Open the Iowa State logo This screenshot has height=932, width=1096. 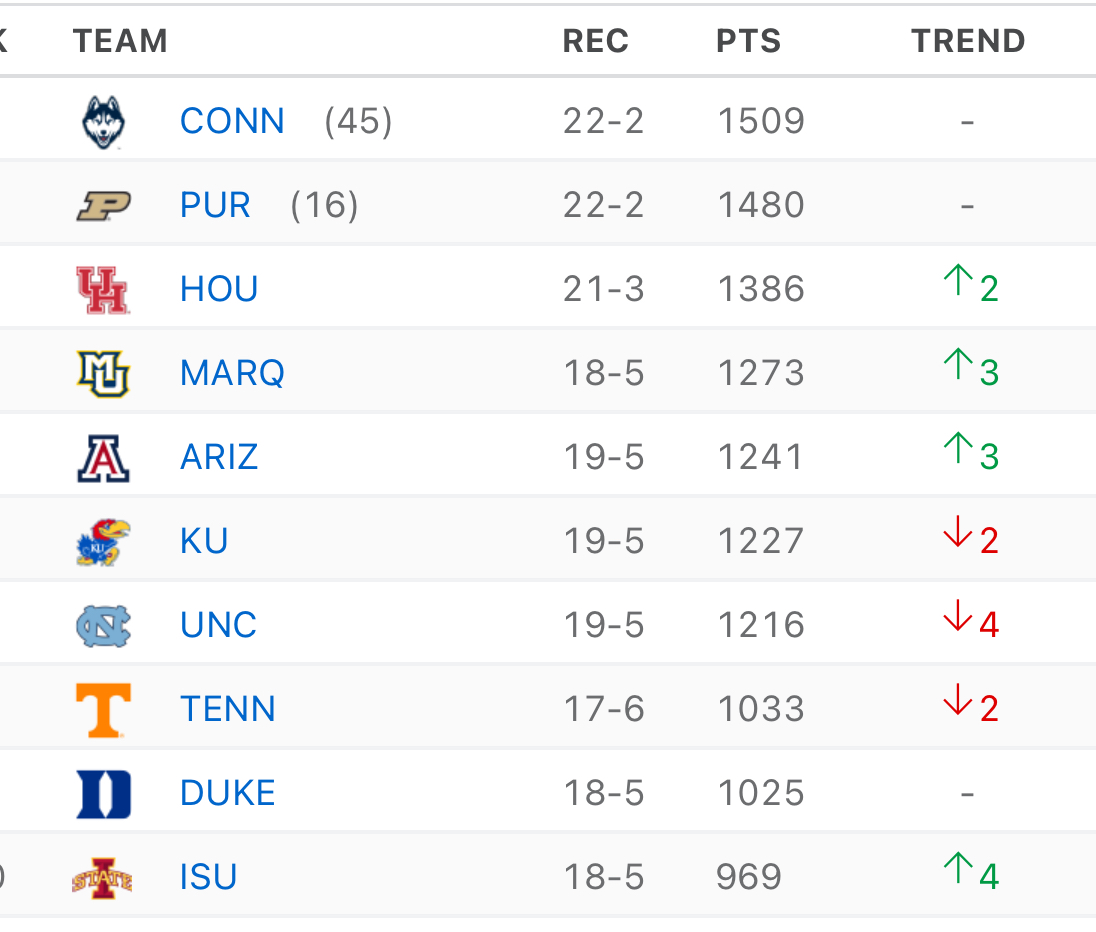103,878
